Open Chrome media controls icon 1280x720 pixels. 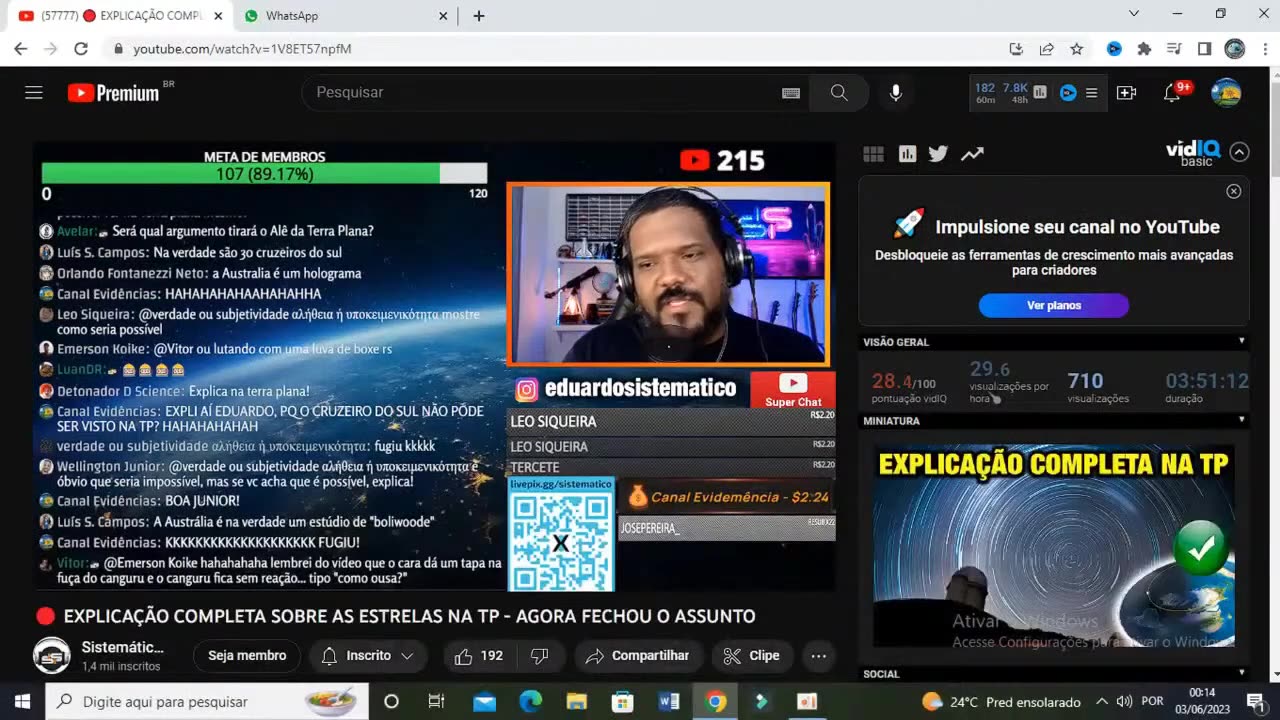pos(1174,48)
